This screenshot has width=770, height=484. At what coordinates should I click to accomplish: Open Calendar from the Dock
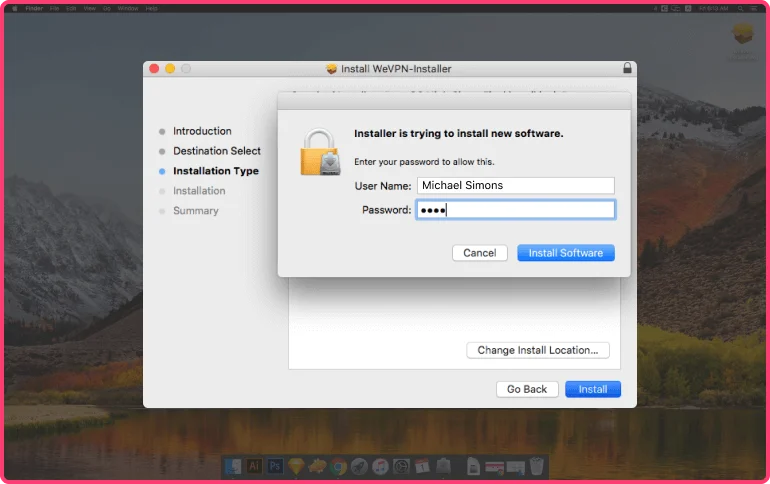pos(422,465)
